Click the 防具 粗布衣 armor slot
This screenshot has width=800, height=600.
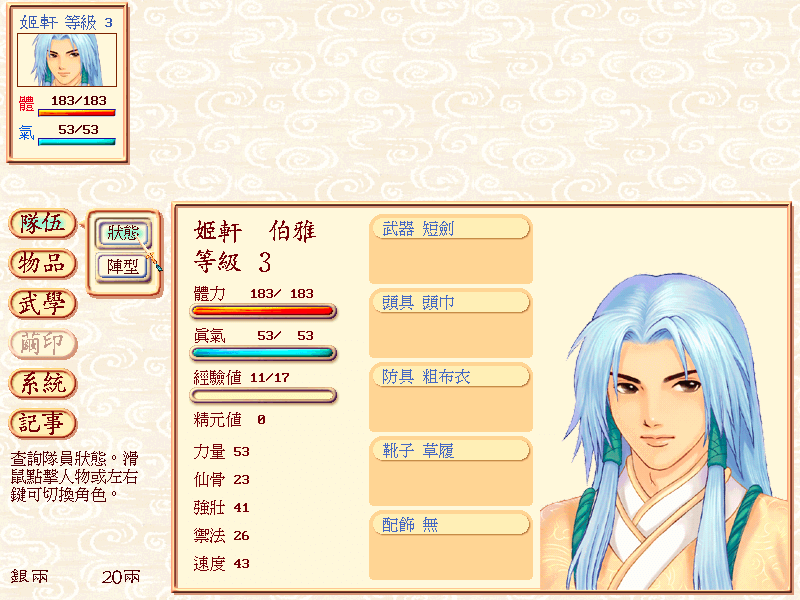tap(451, 396)
